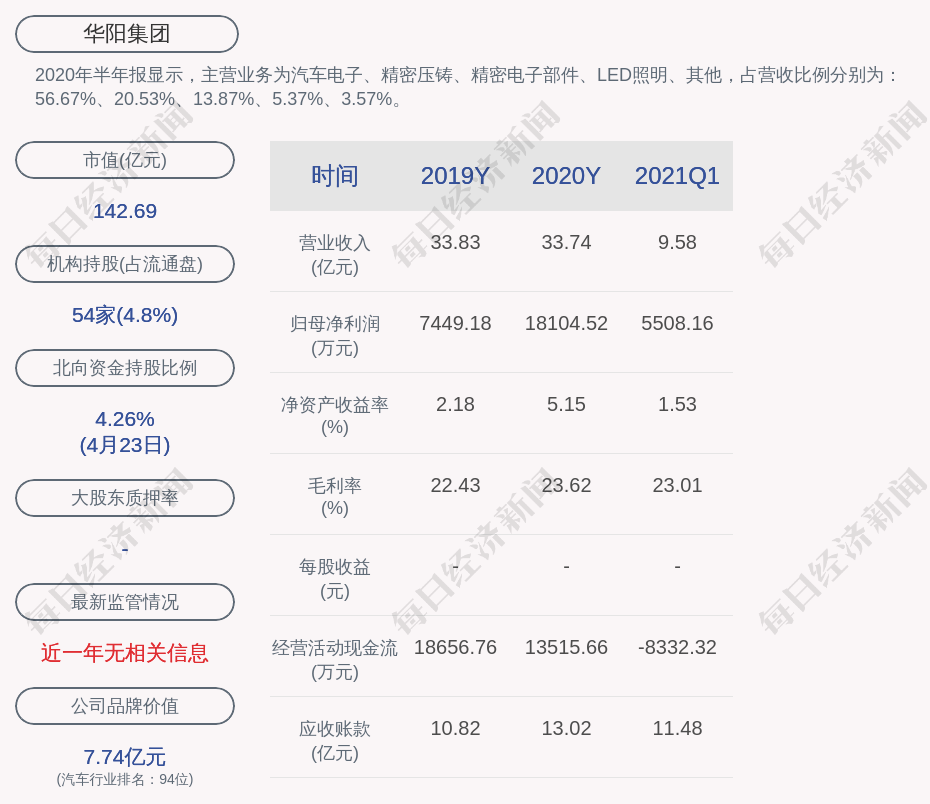Click the 公司品牌价值 label pill

coord(125,706)
